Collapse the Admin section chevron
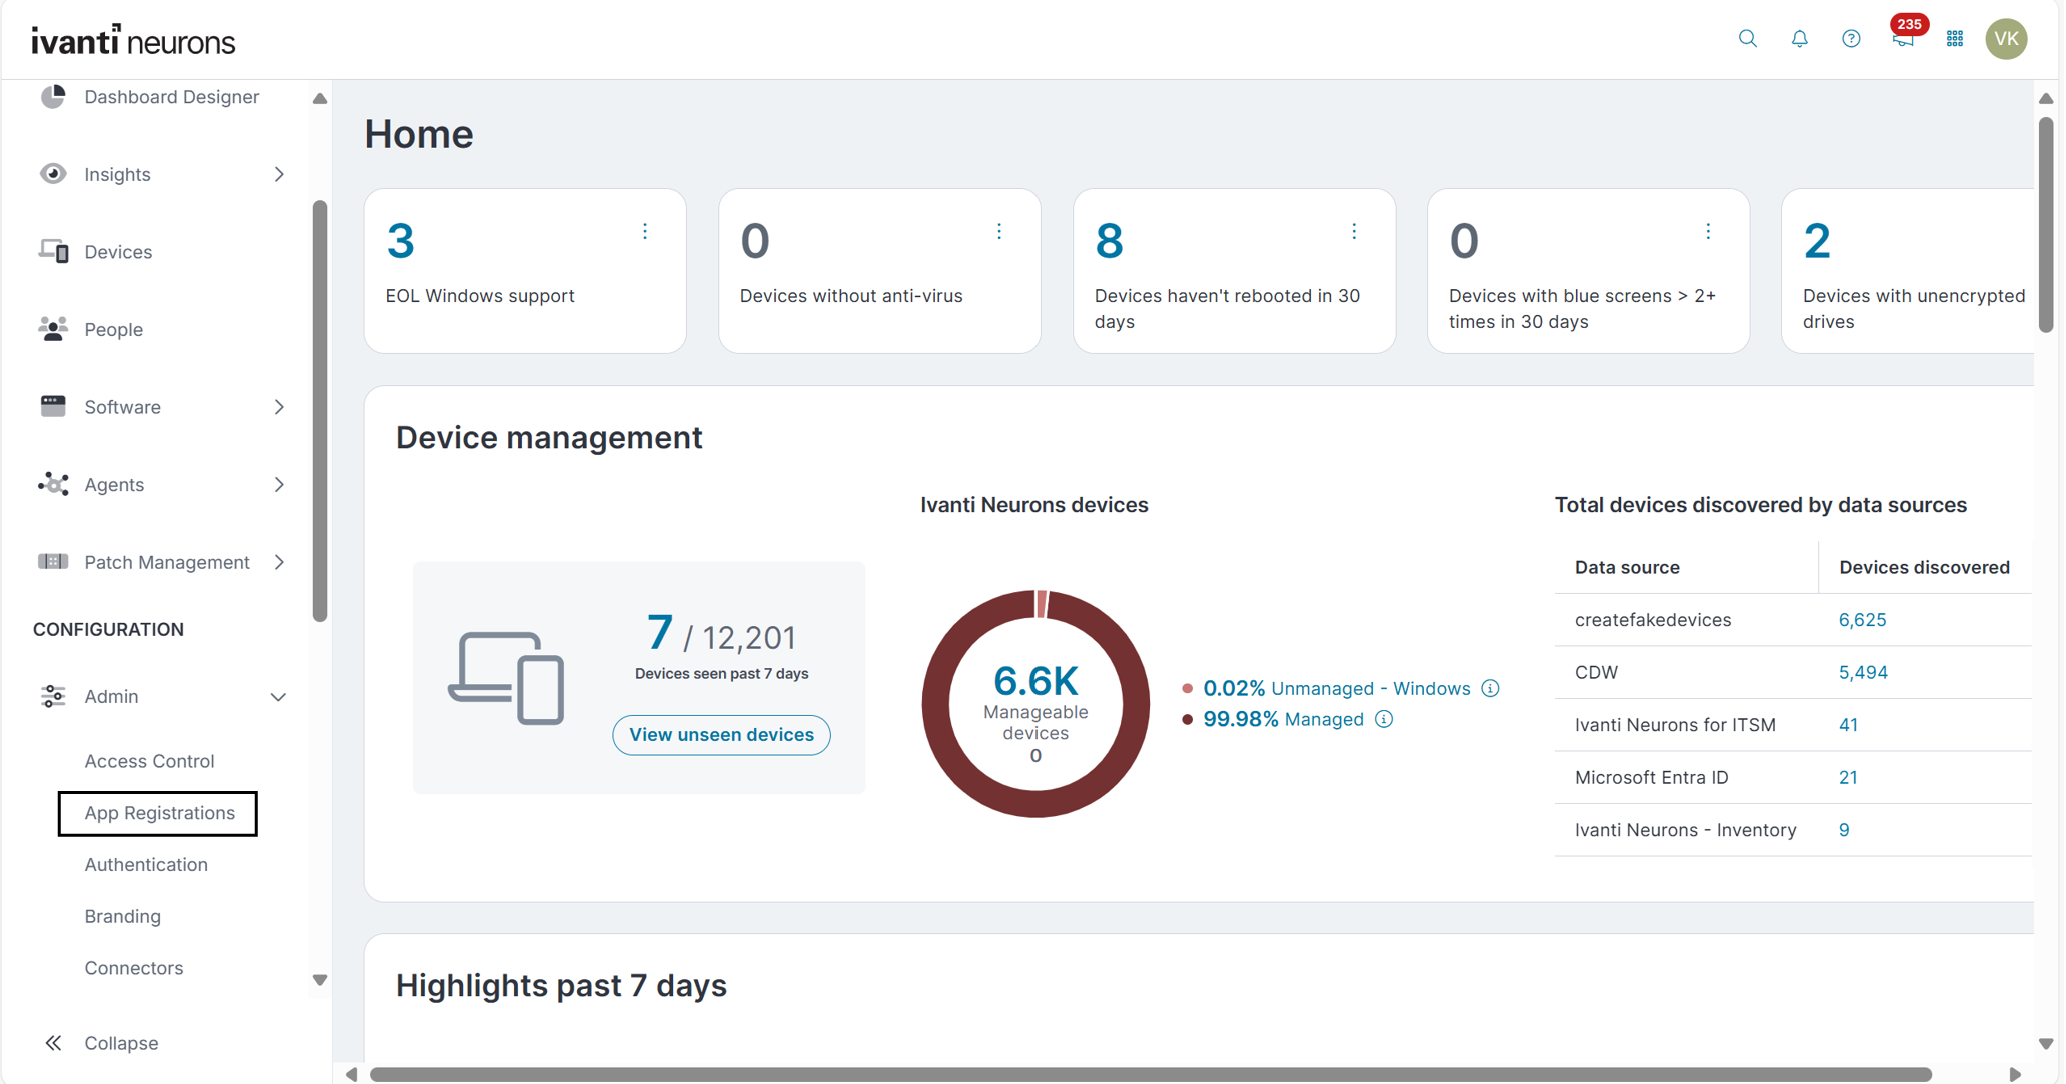Image resolution: width=2066 pixels, height=1084 pixels. [x=278, y=697]
